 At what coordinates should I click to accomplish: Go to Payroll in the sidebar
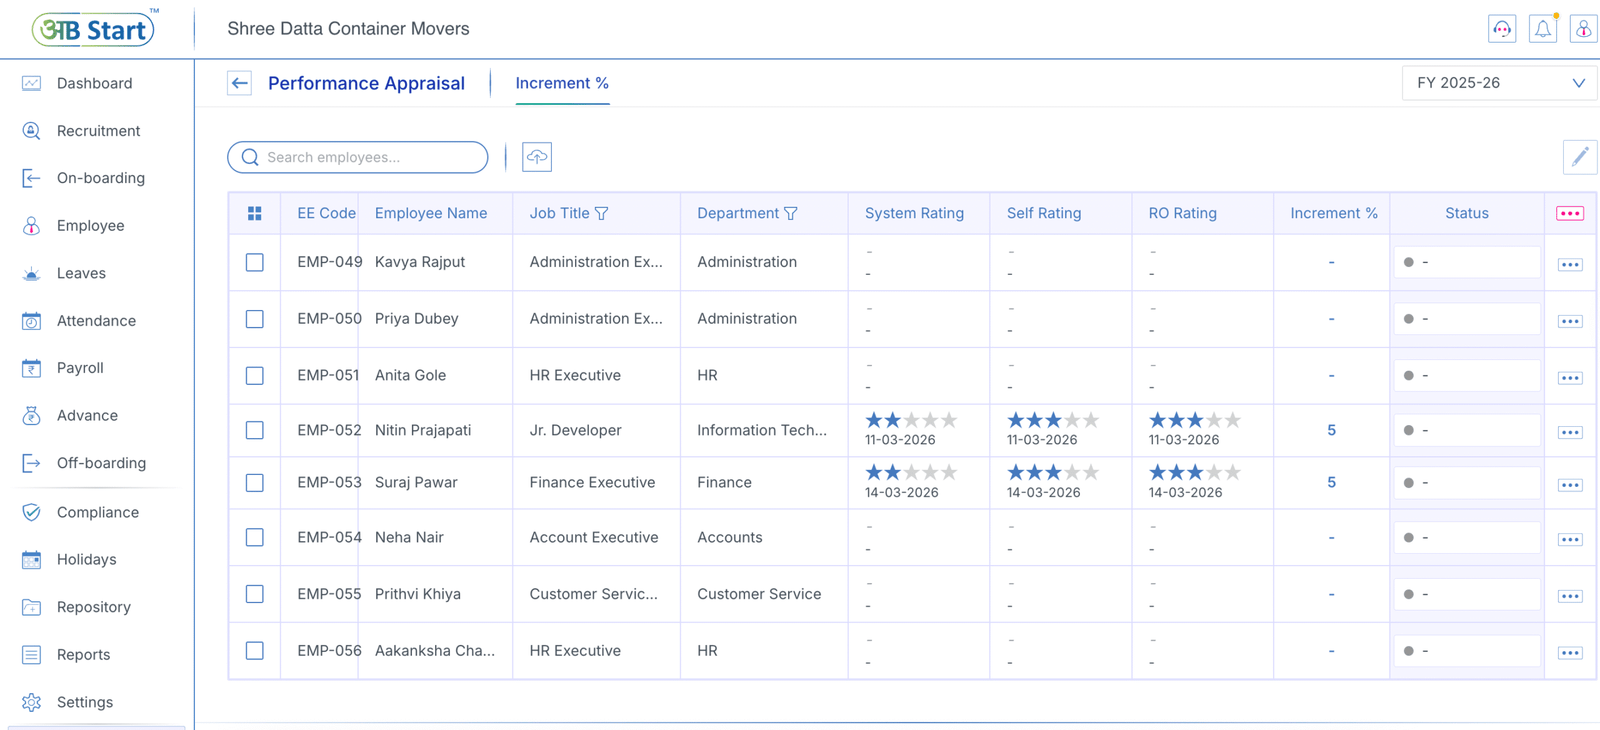tap(80, 368)
